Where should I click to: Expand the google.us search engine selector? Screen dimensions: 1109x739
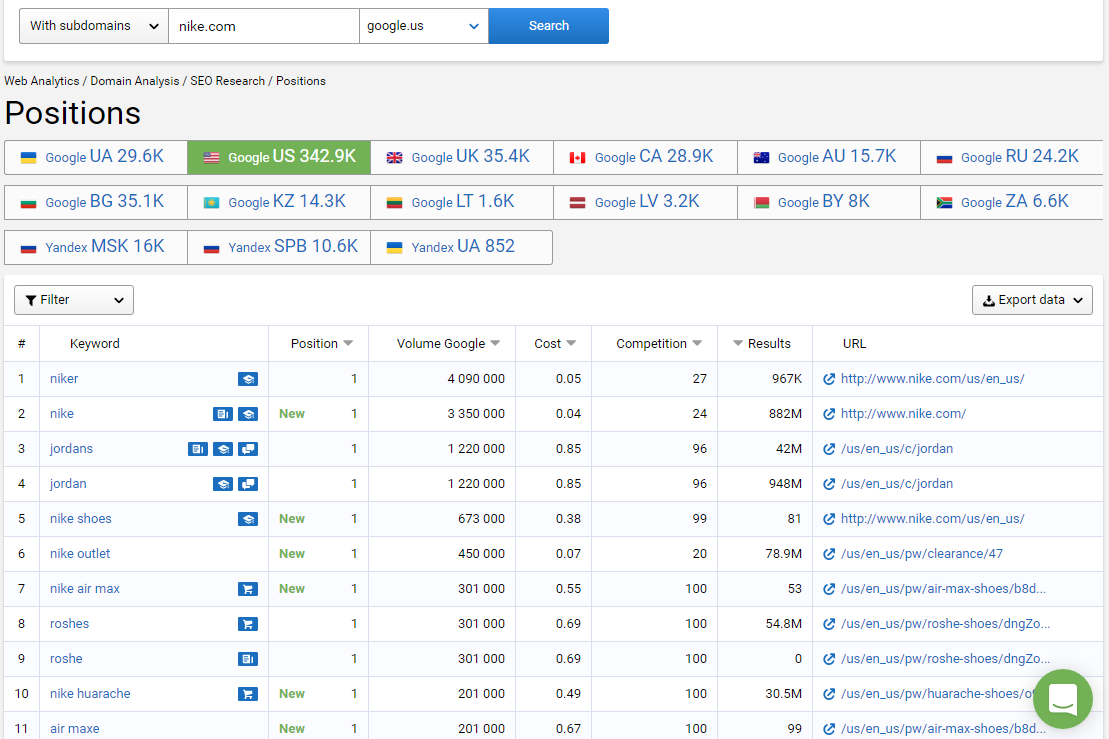423,26
